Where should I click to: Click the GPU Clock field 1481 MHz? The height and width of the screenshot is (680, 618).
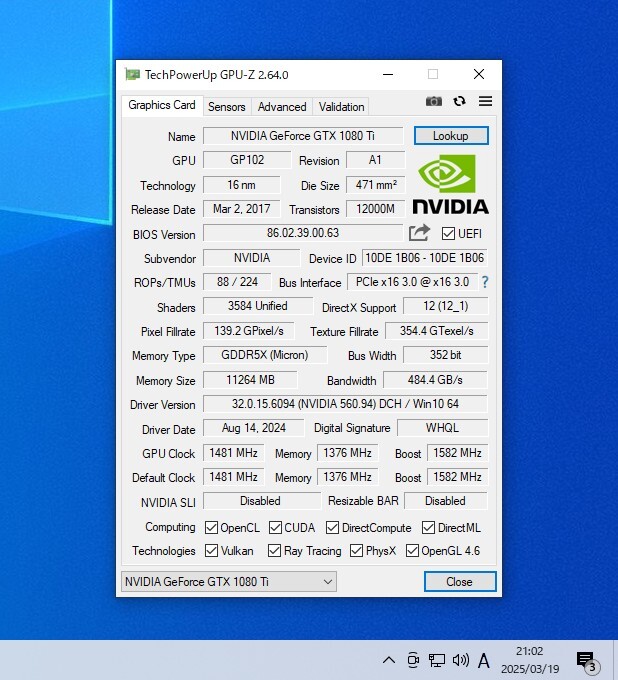234,453
